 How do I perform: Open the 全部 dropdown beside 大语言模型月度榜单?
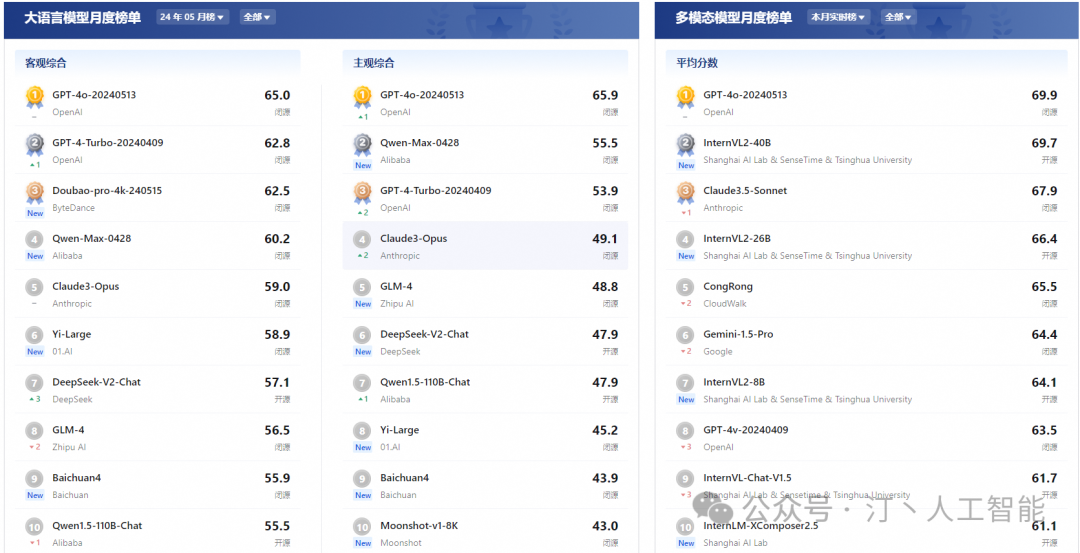pyautogui.click(x=257, y=17)
